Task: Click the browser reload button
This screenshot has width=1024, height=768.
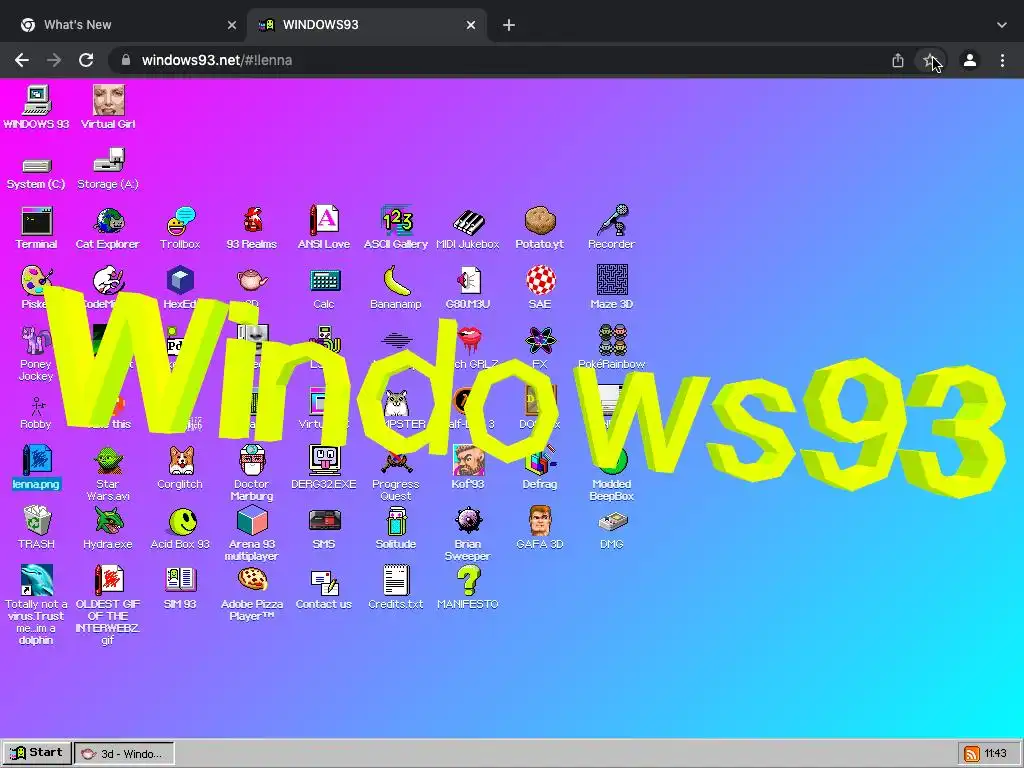Action: click(x=86, y=60)
